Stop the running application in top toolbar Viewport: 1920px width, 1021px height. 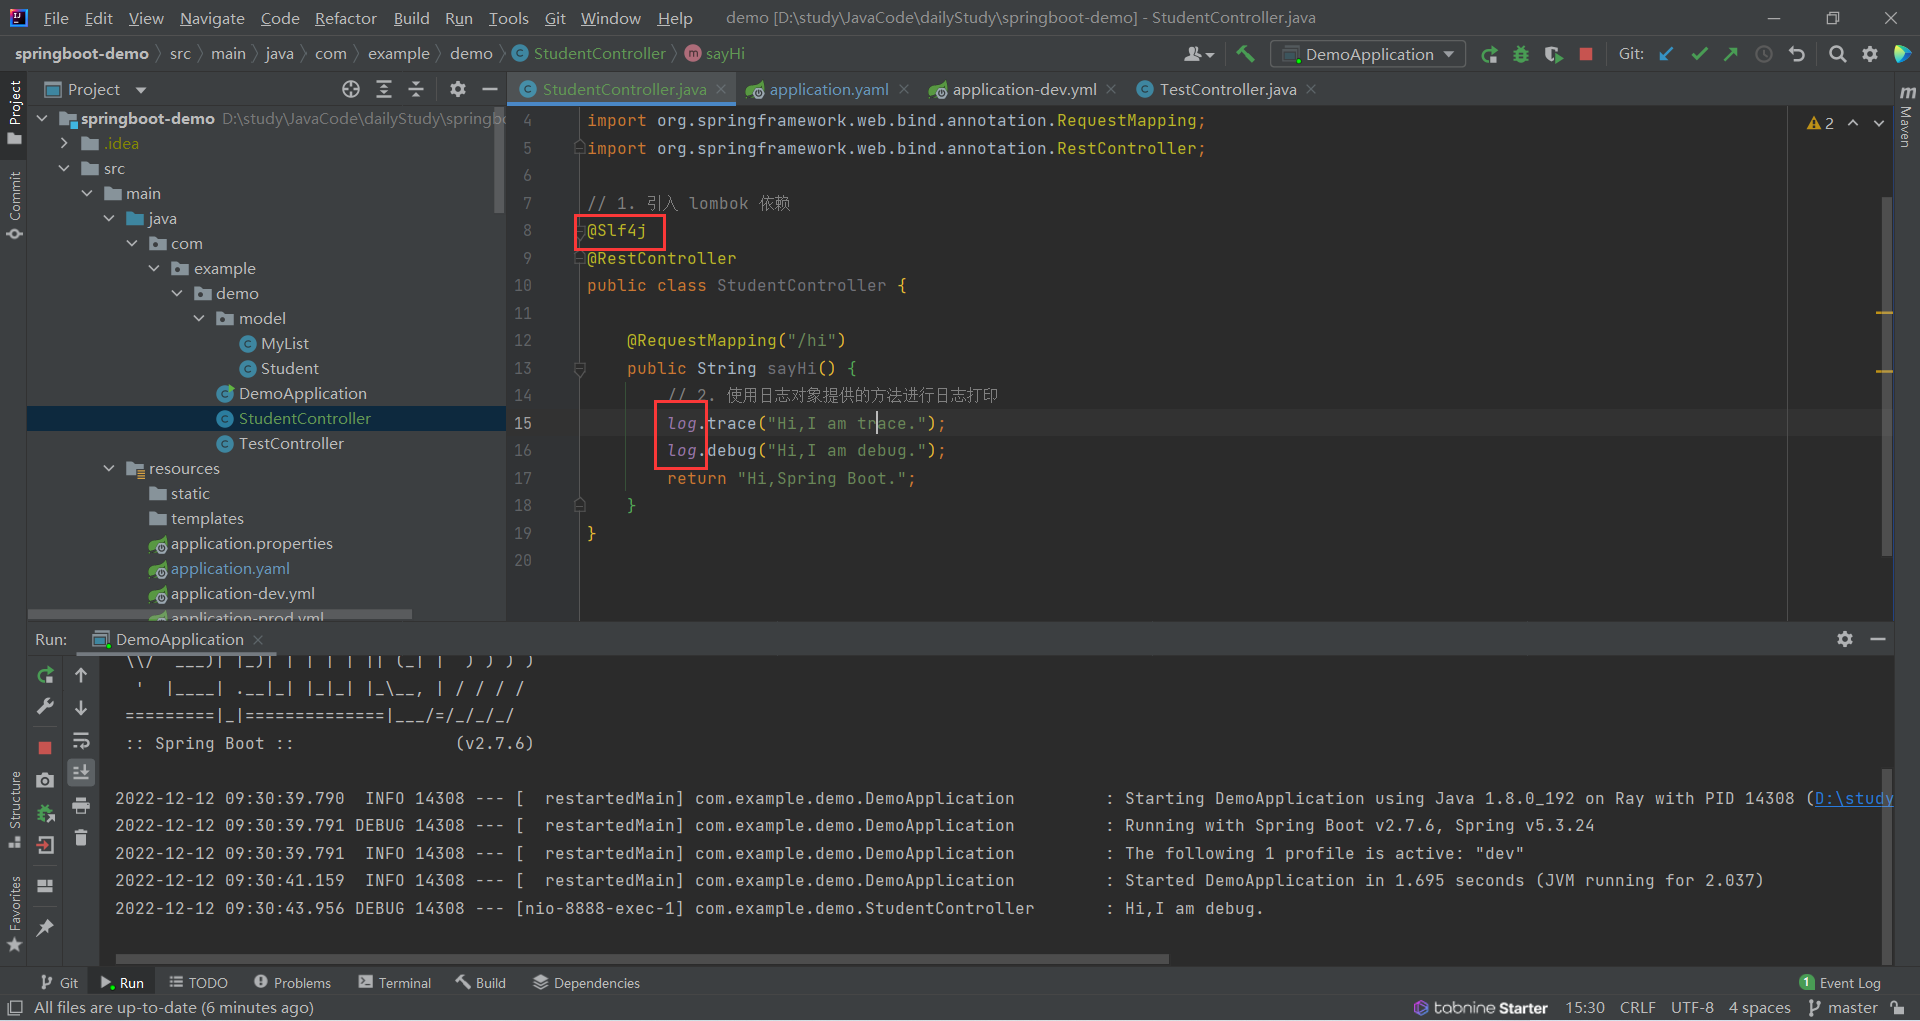(x=1585, y=54)
